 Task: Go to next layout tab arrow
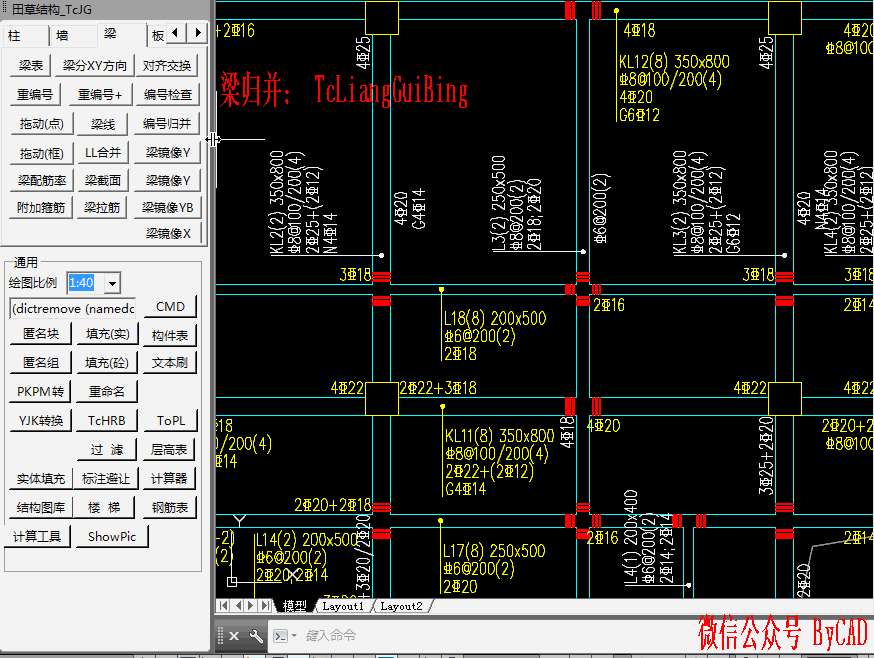(251, 606)
